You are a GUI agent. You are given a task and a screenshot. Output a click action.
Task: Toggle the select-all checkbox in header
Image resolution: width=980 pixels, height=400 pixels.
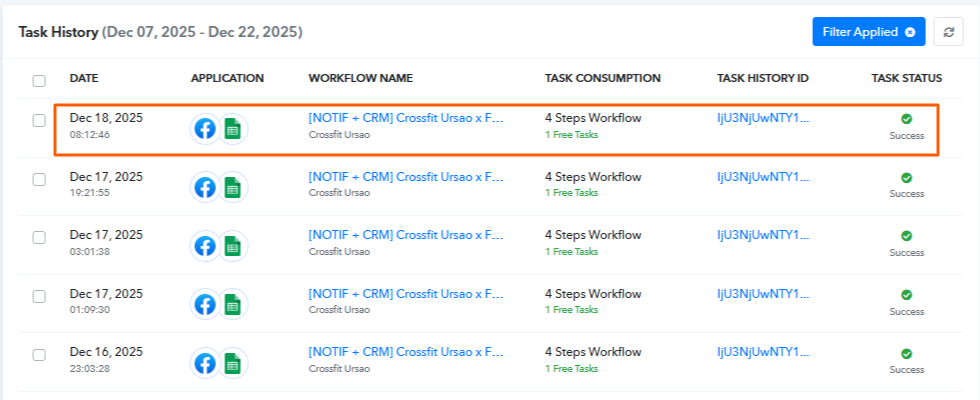coord(39,80)
